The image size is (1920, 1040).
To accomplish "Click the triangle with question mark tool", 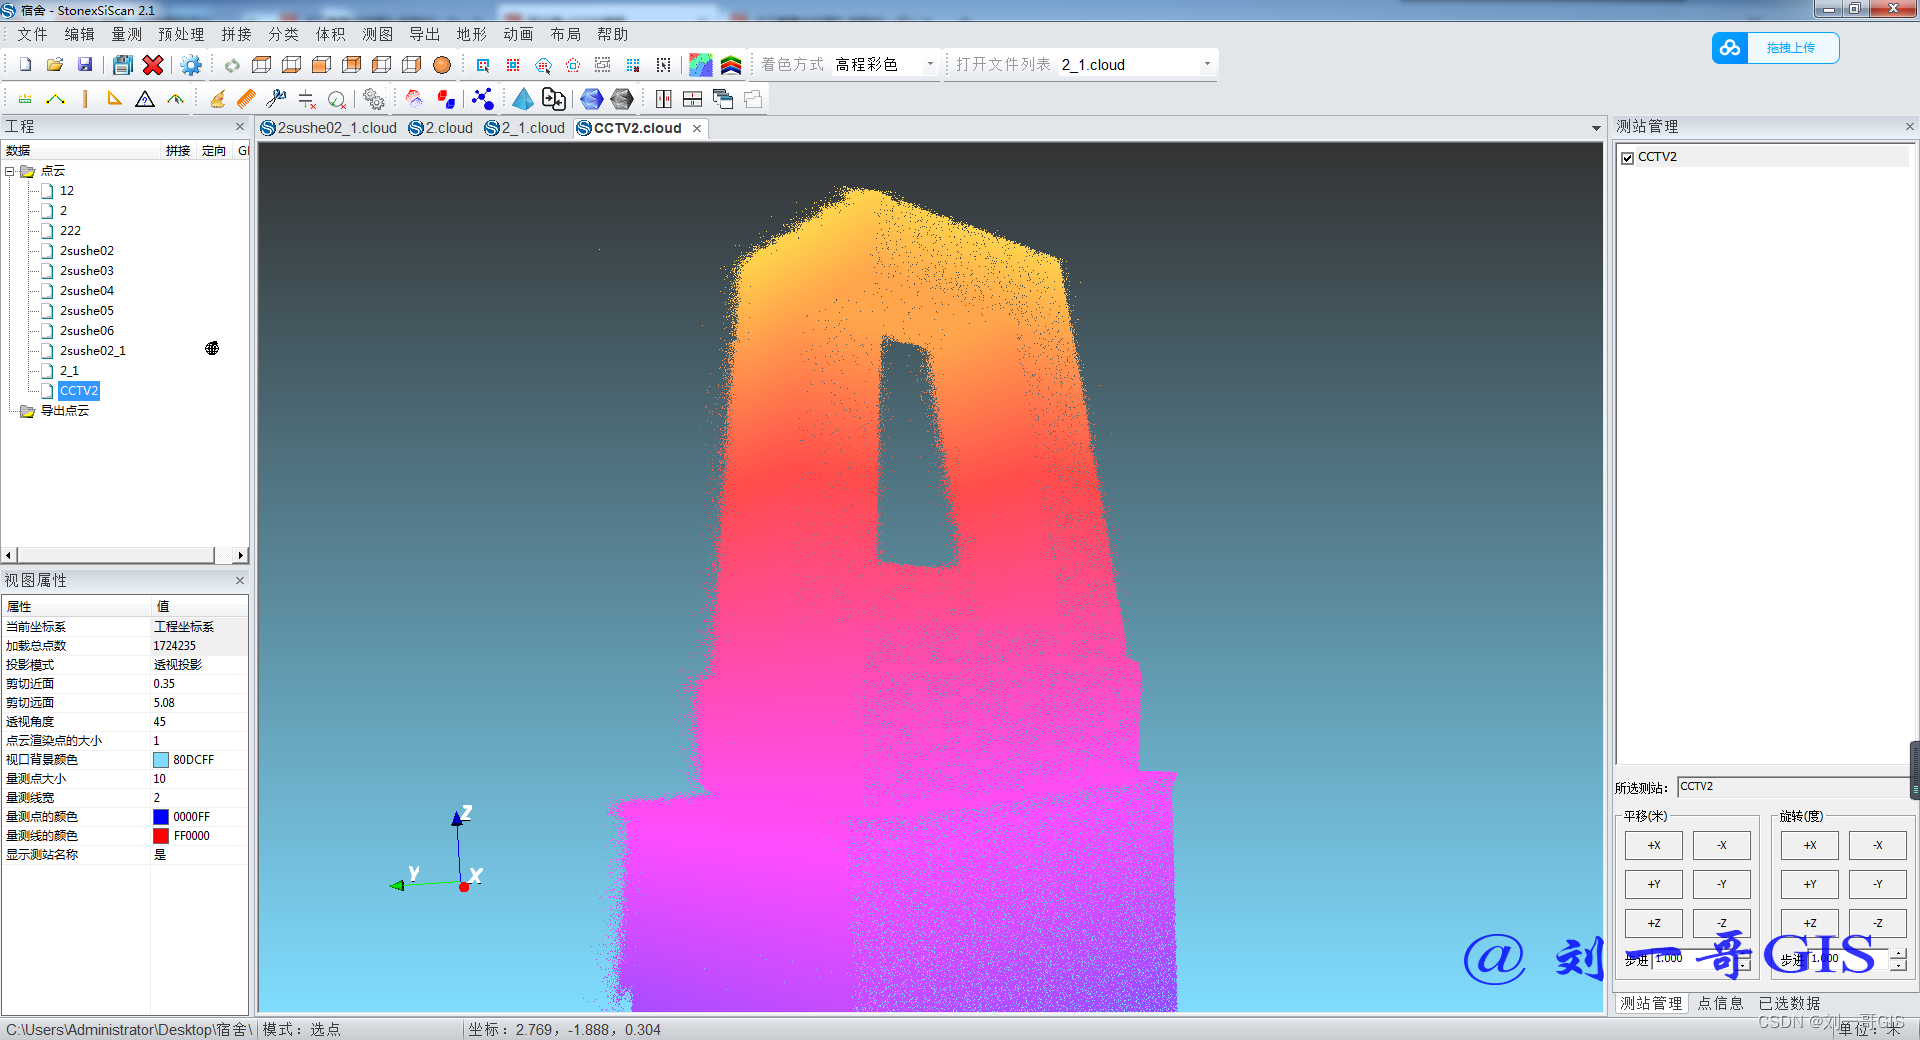I will [x=145, y=99].
